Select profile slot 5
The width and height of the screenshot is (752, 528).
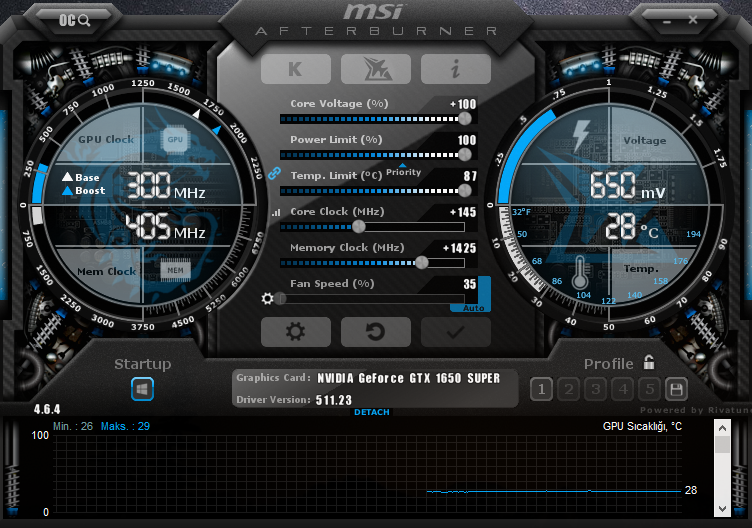click(x=650, y=389)
